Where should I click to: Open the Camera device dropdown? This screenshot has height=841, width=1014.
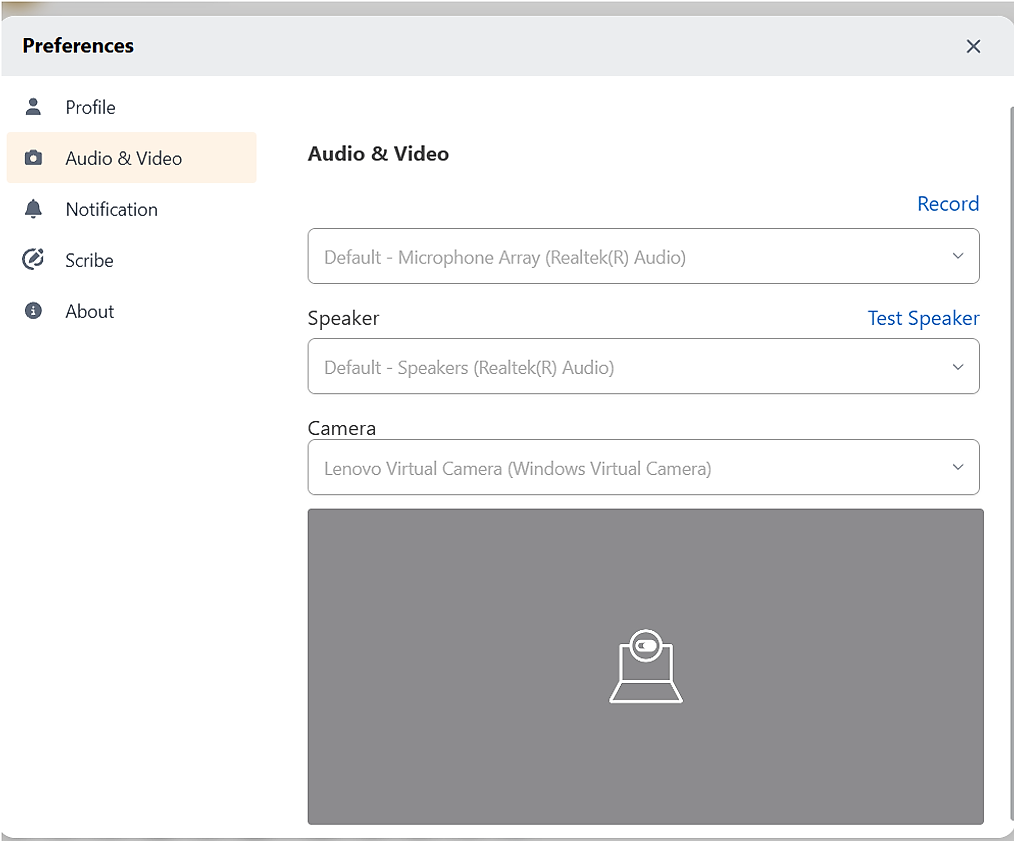click(643, 467)
